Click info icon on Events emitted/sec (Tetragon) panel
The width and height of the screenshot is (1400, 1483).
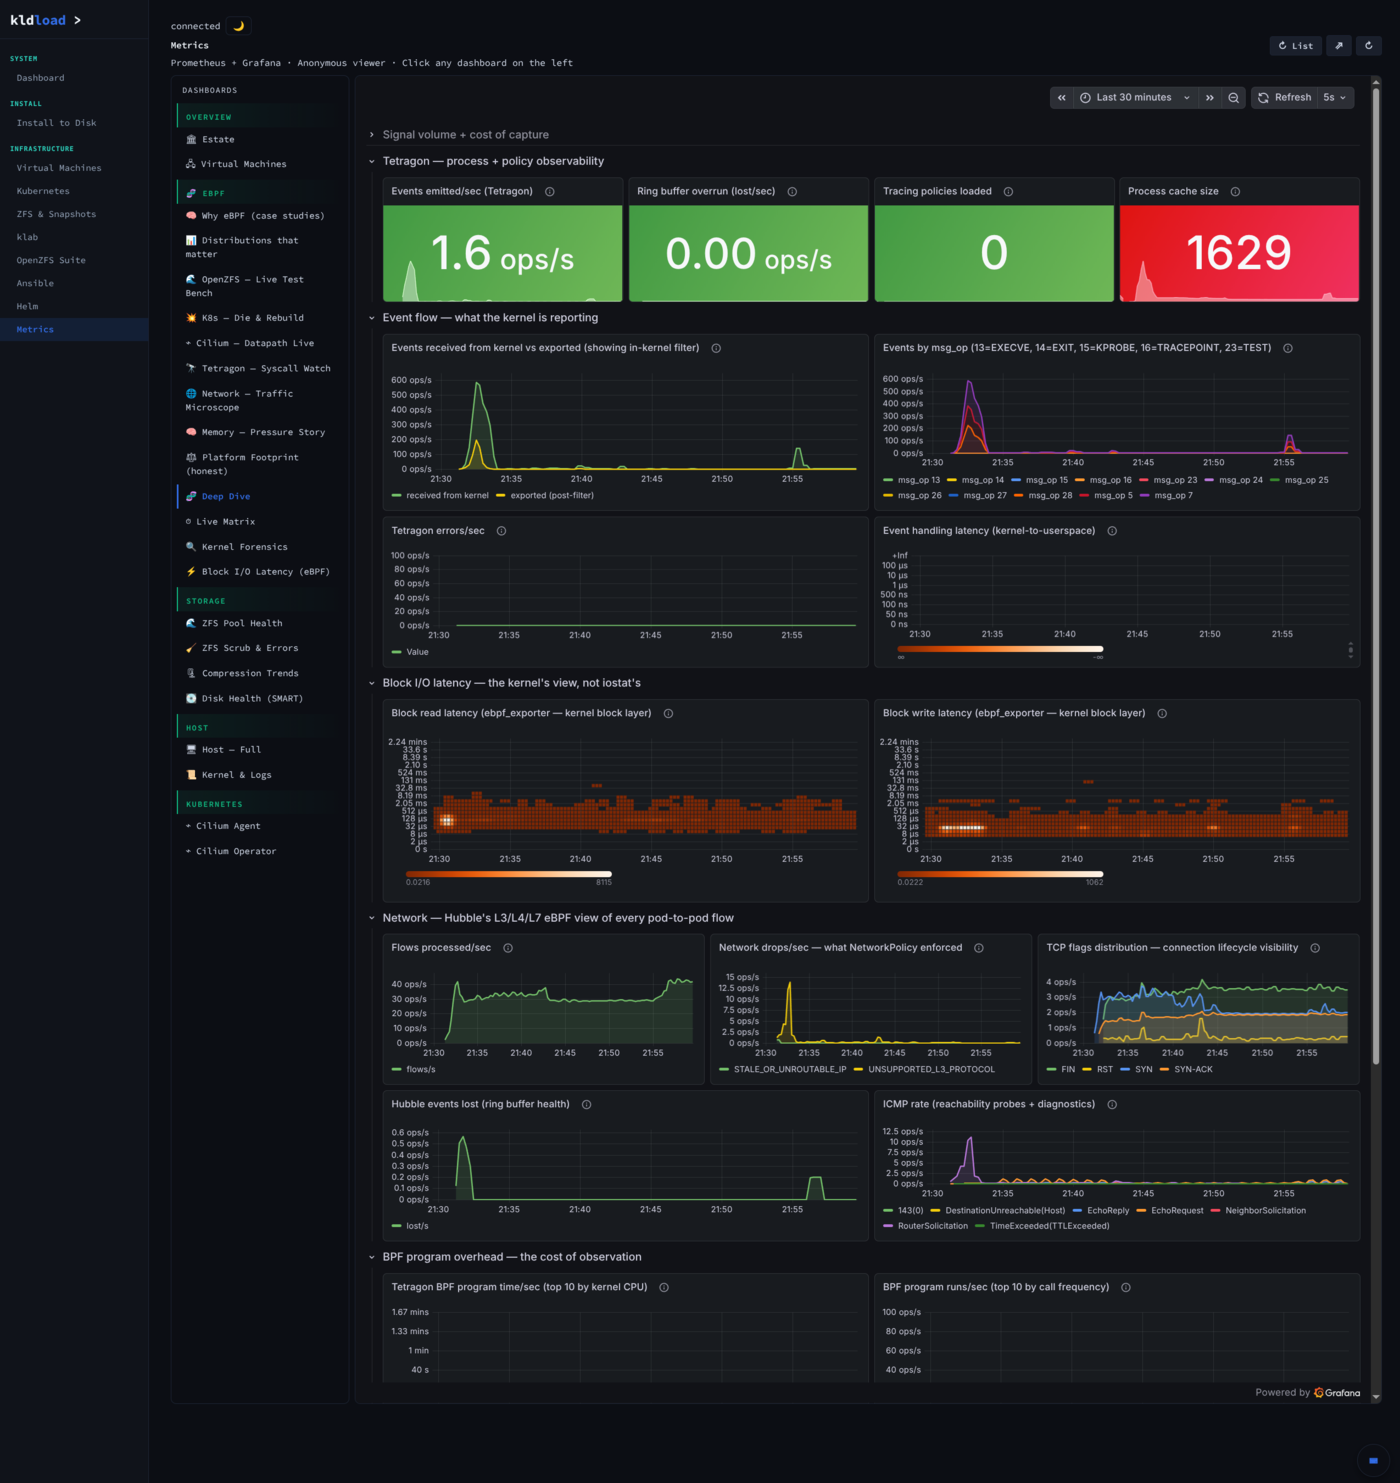tap(549, 192)
